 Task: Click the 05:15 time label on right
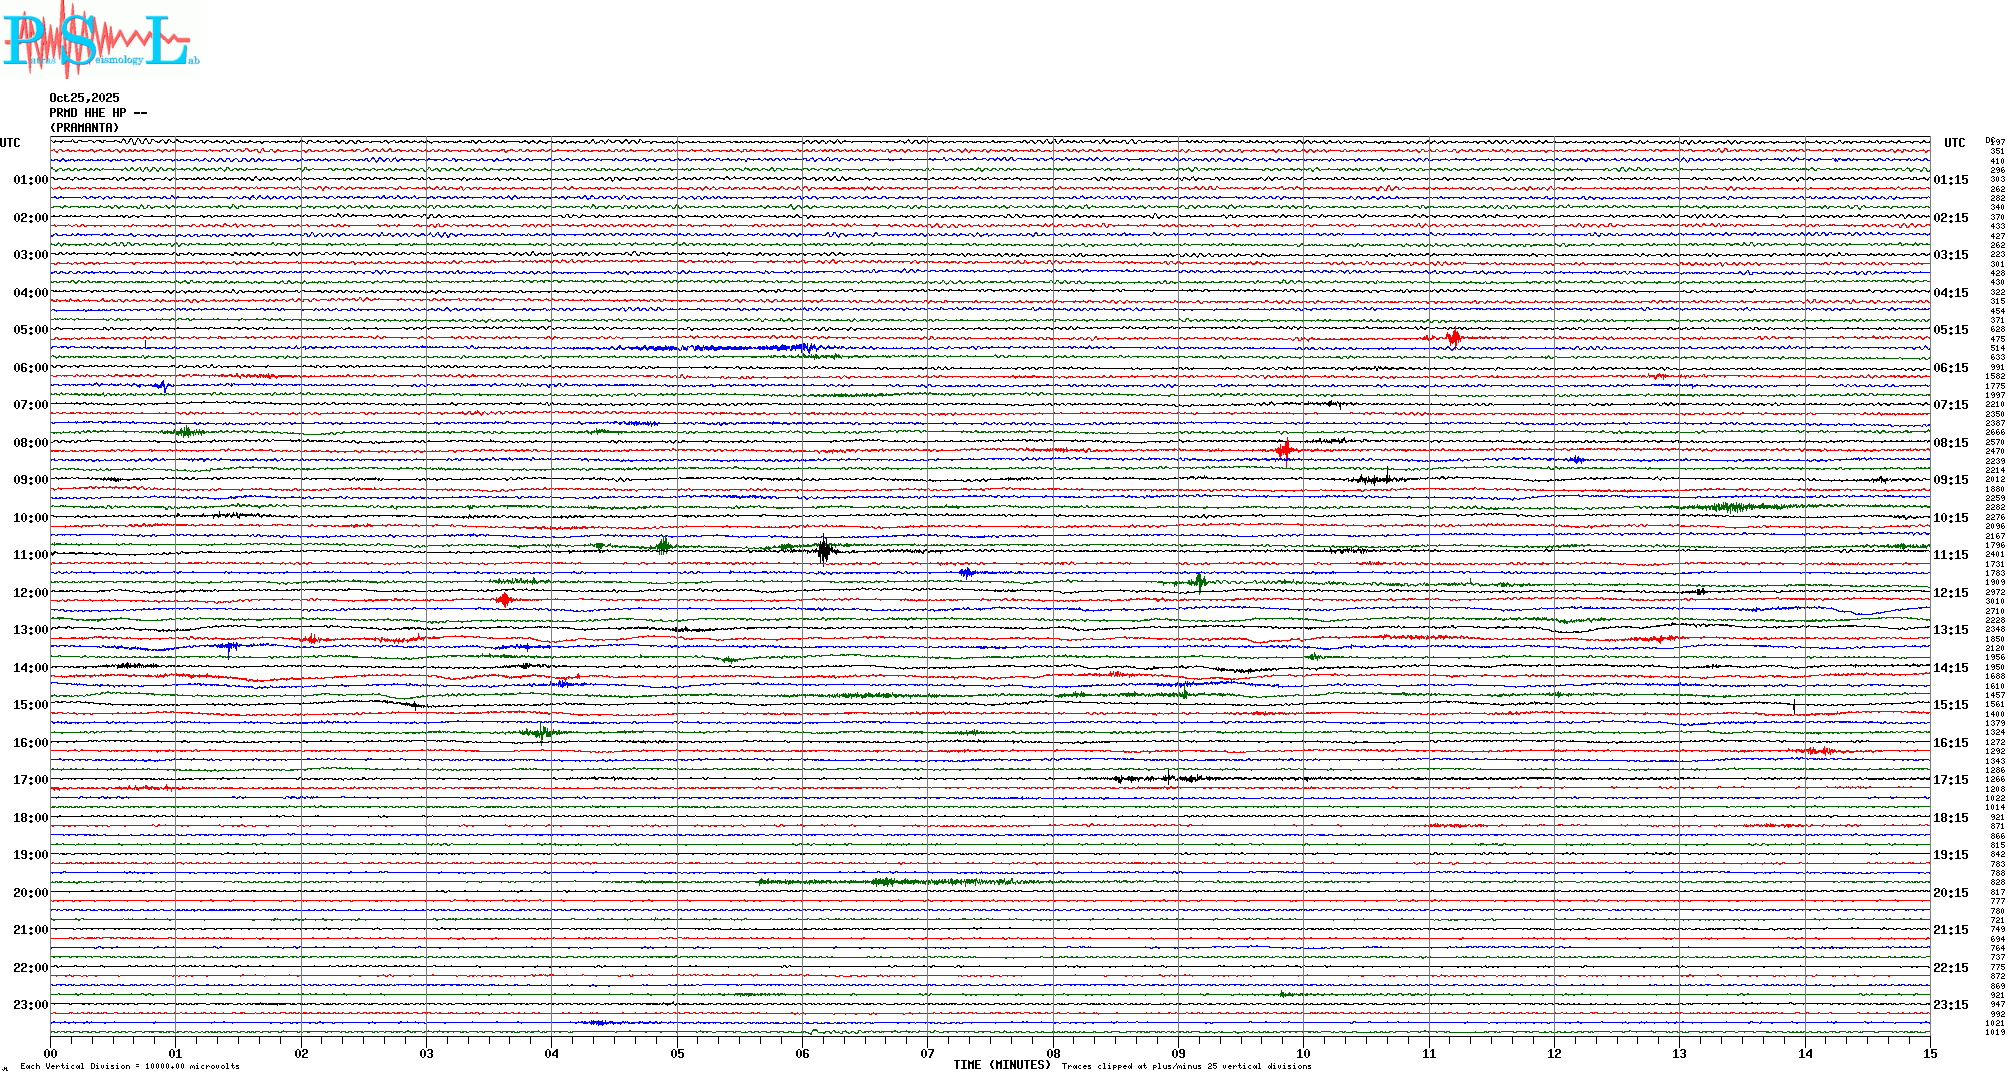(x=1950, y=330)
